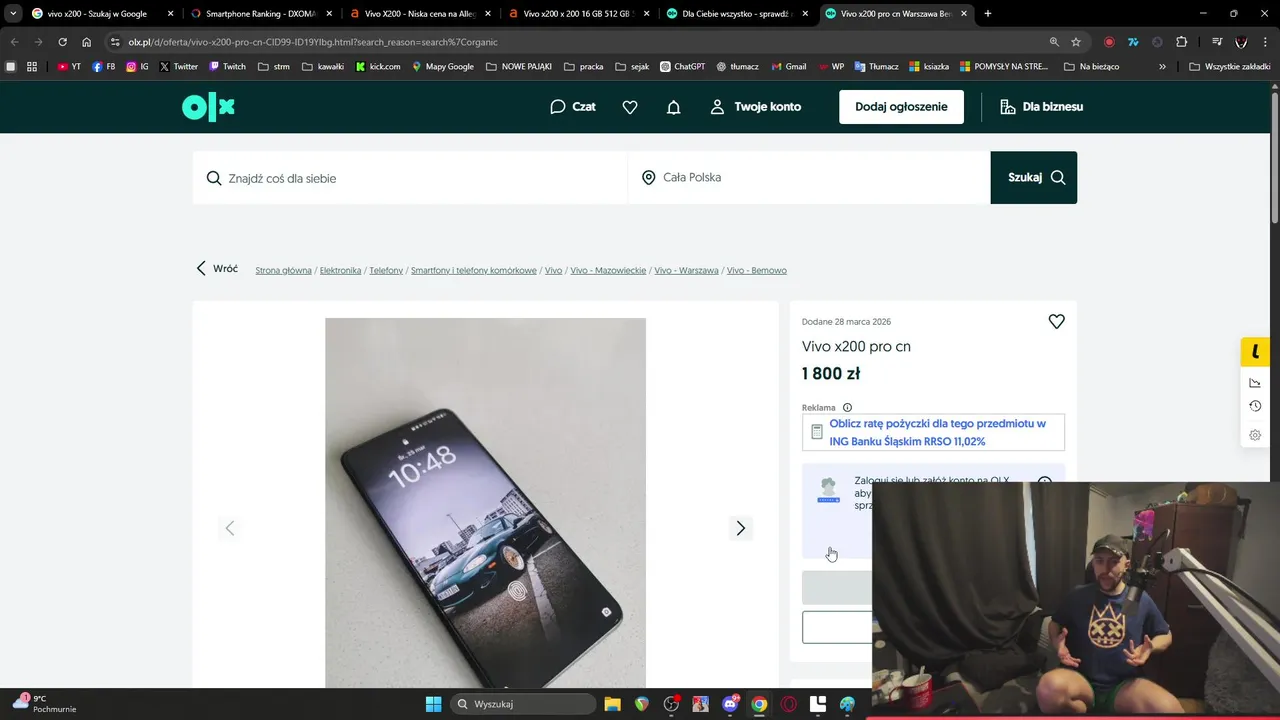The image size is (1280, 720).
Task: Switch to Smartphone Ranking DXOMARK tab
Action: [x=261, y=14]
